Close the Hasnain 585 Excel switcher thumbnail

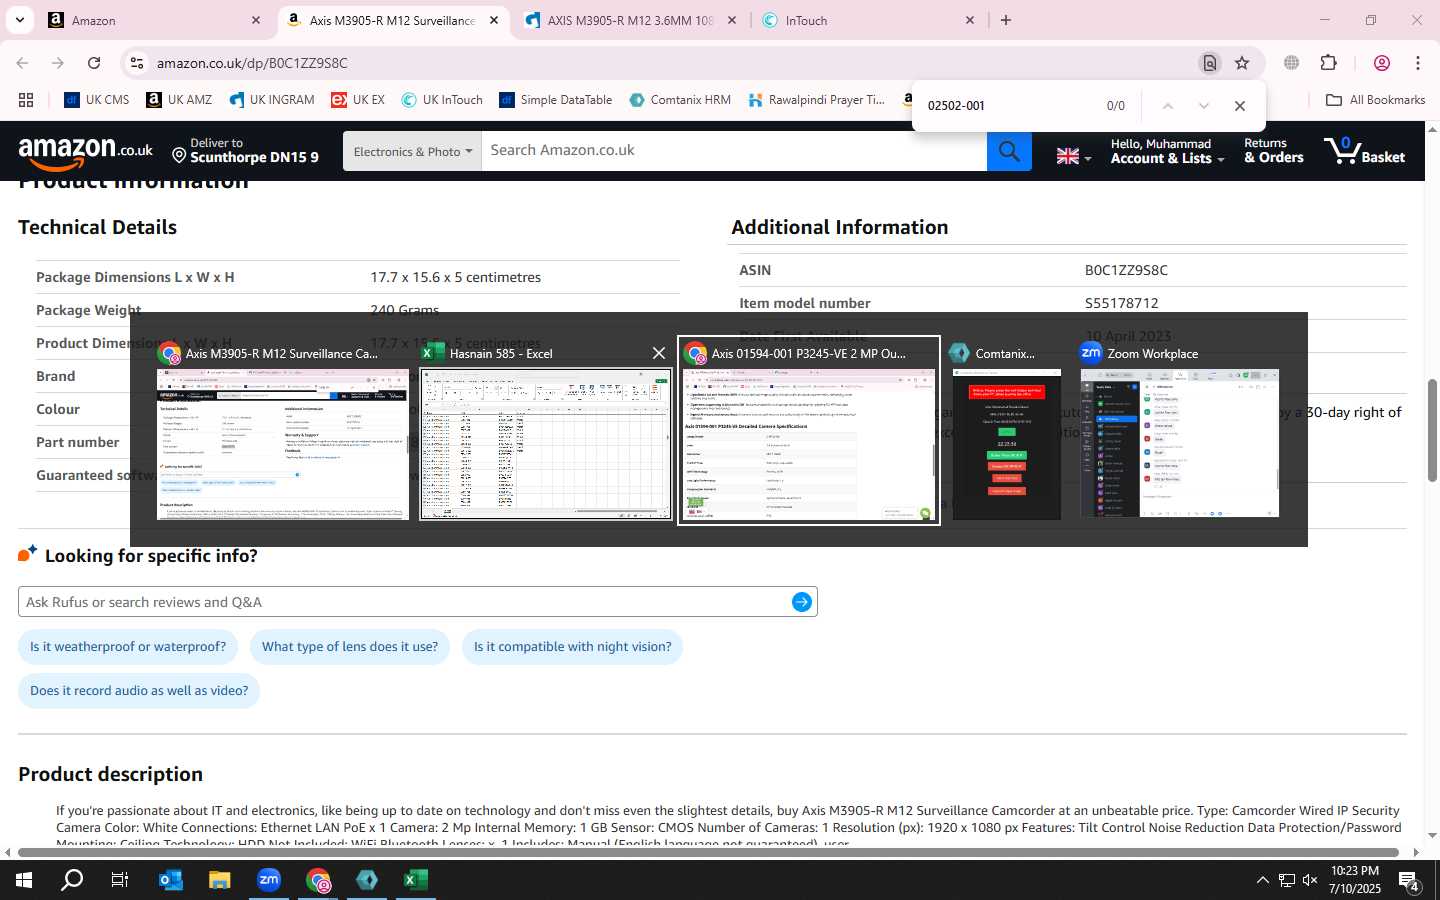coord(658,353)
